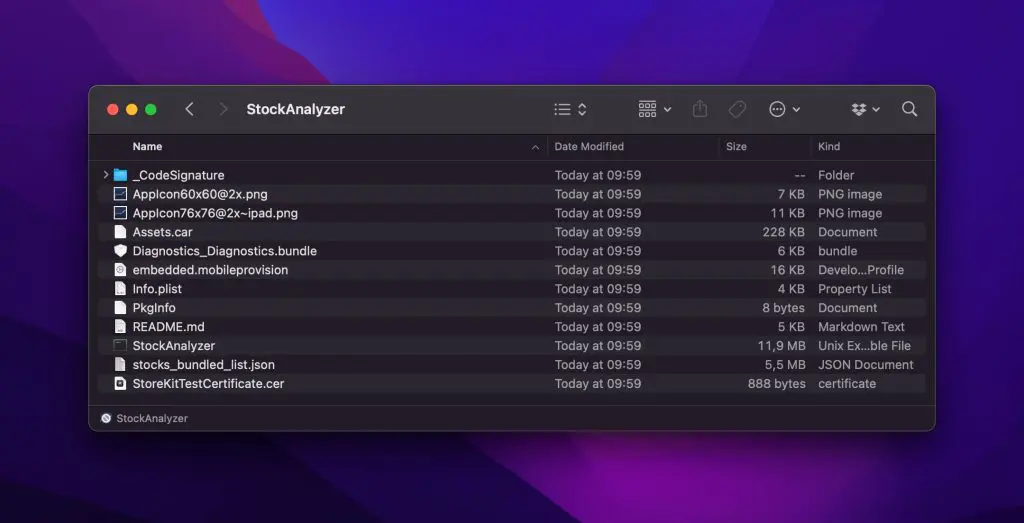Click the PkgInfo document icon
Viewport: 1024px width, 523px height.
click(x=120, y=308)
